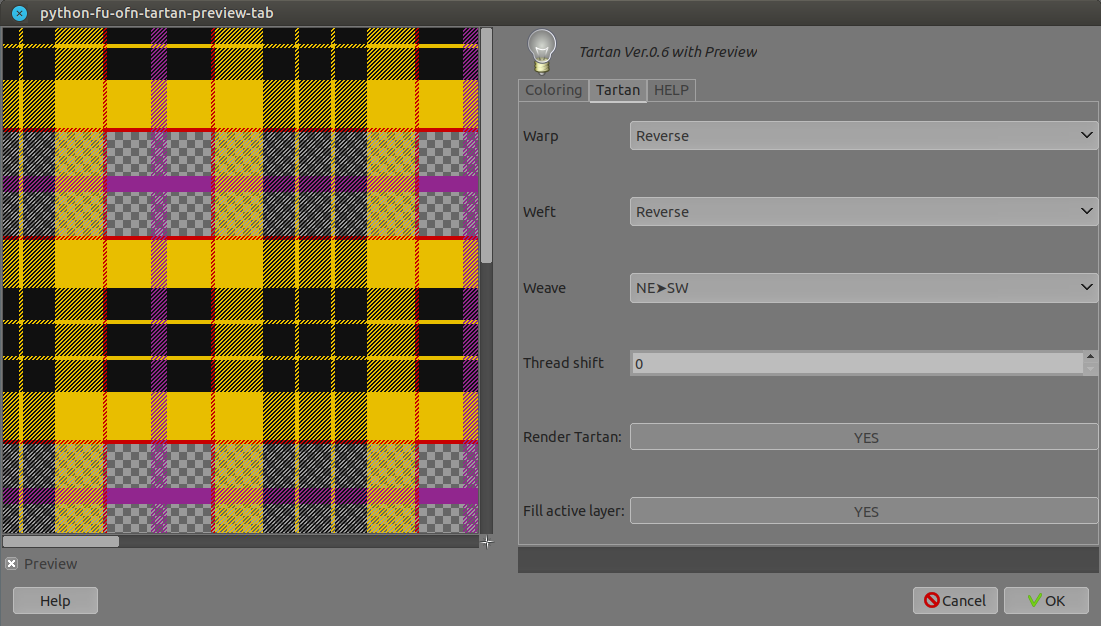Click the Thread shift input field

point(857,363)
